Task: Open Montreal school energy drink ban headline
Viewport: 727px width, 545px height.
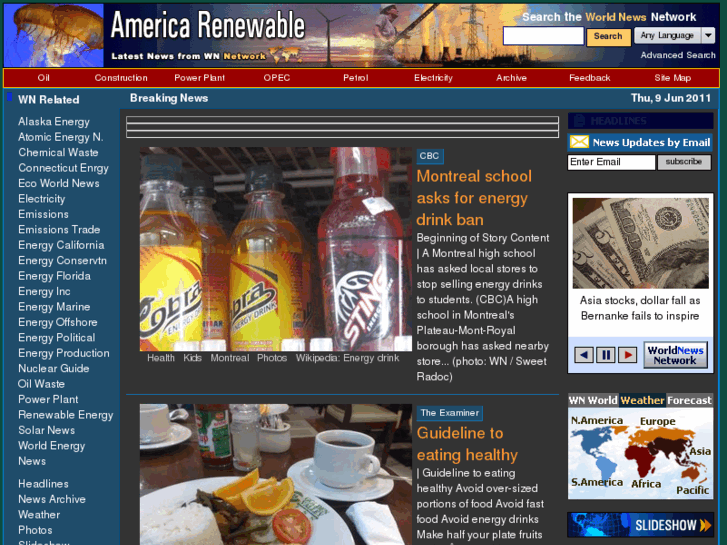Action: coord(474,198)
